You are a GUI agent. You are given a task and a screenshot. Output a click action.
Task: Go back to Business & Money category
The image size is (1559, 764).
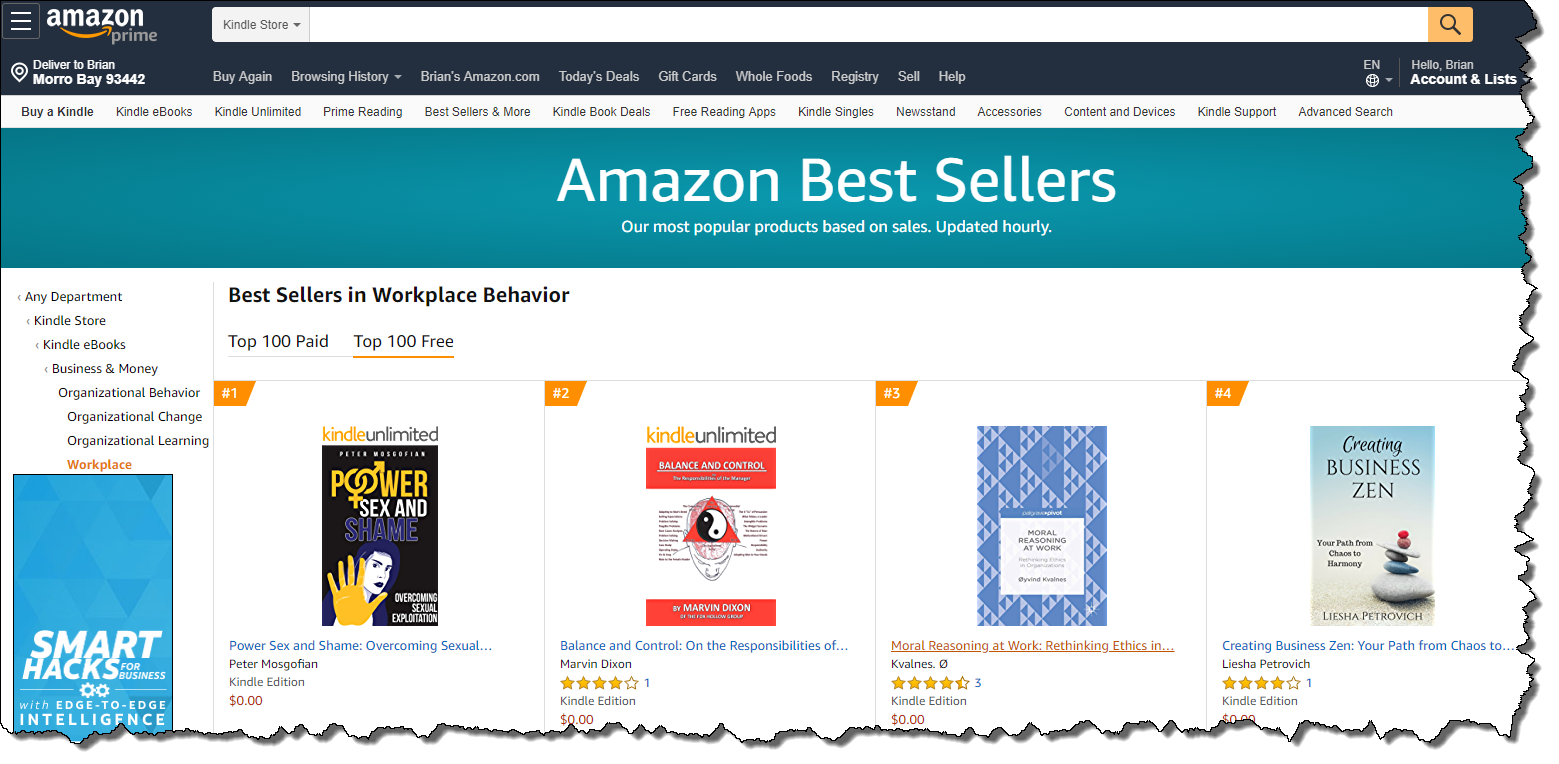(105, 368)
